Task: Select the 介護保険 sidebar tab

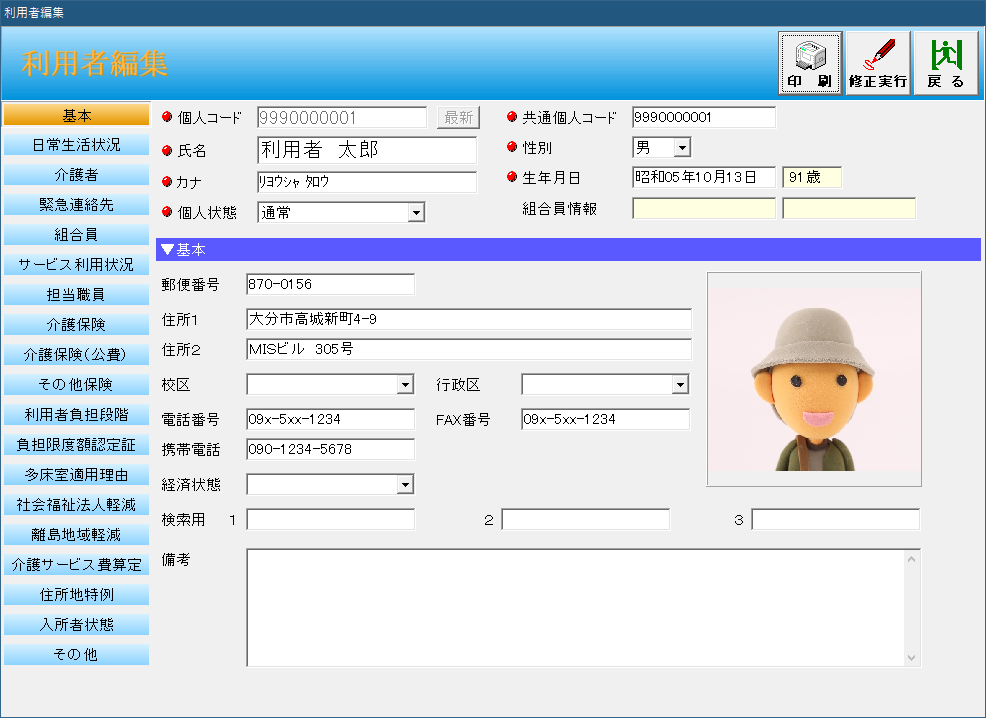Action: 76,325
